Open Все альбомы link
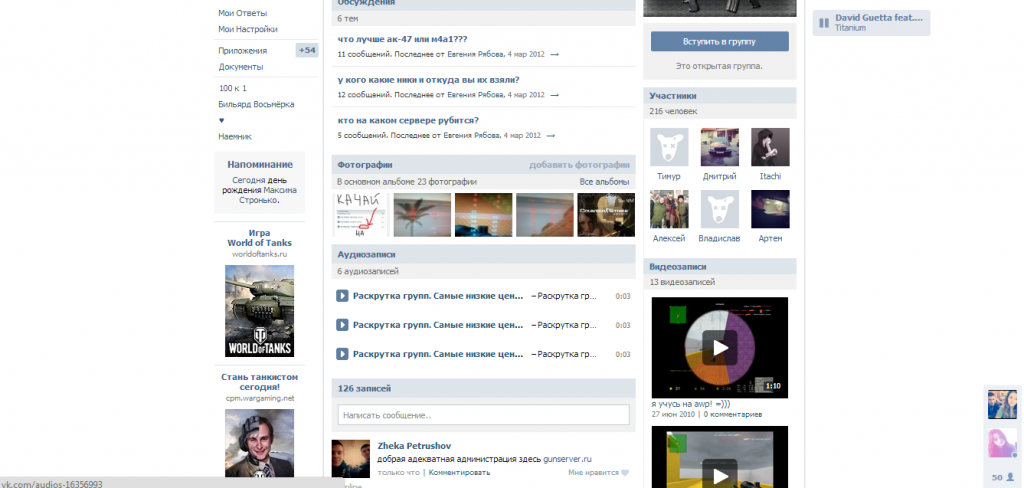1024x488 pixels. (x=604, y=182)
